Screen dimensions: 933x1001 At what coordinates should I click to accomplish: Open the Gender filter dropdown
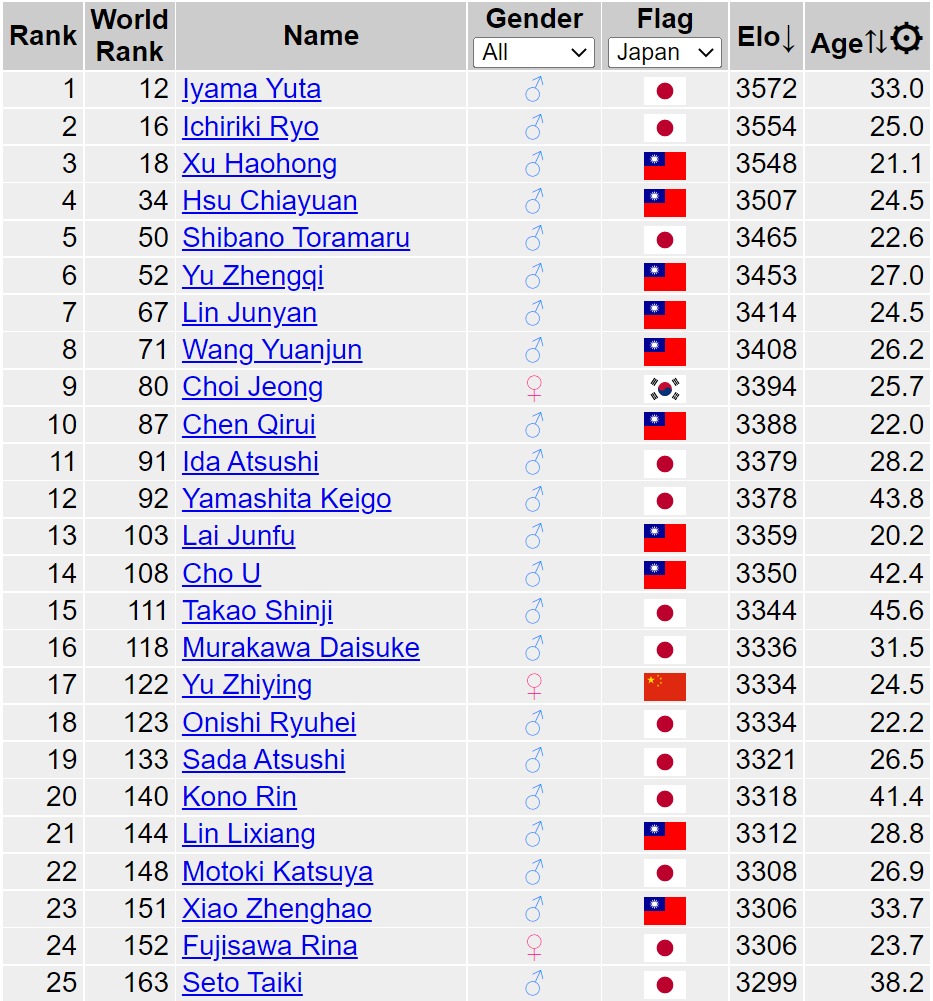pyautogui.click(x=534, y=53)
